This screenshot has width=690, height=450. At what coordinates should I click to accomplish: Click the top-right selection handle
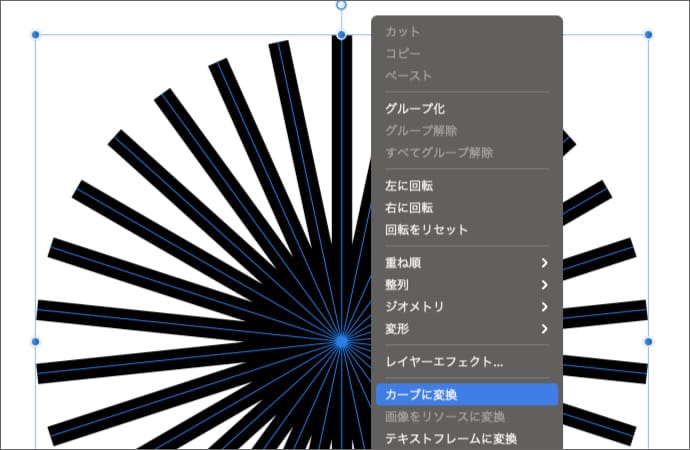click(x=648, y=35)
